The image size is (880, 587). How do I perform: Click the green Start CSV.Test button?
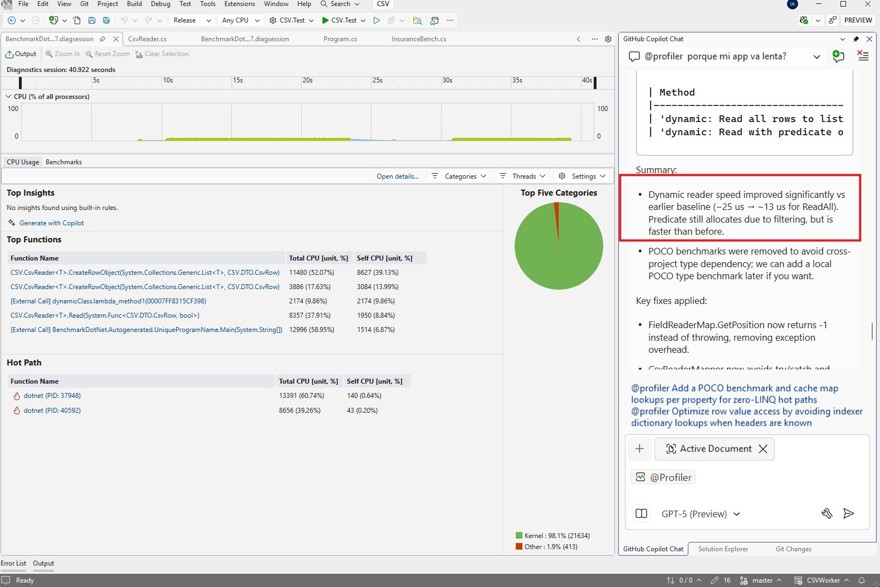325,20
